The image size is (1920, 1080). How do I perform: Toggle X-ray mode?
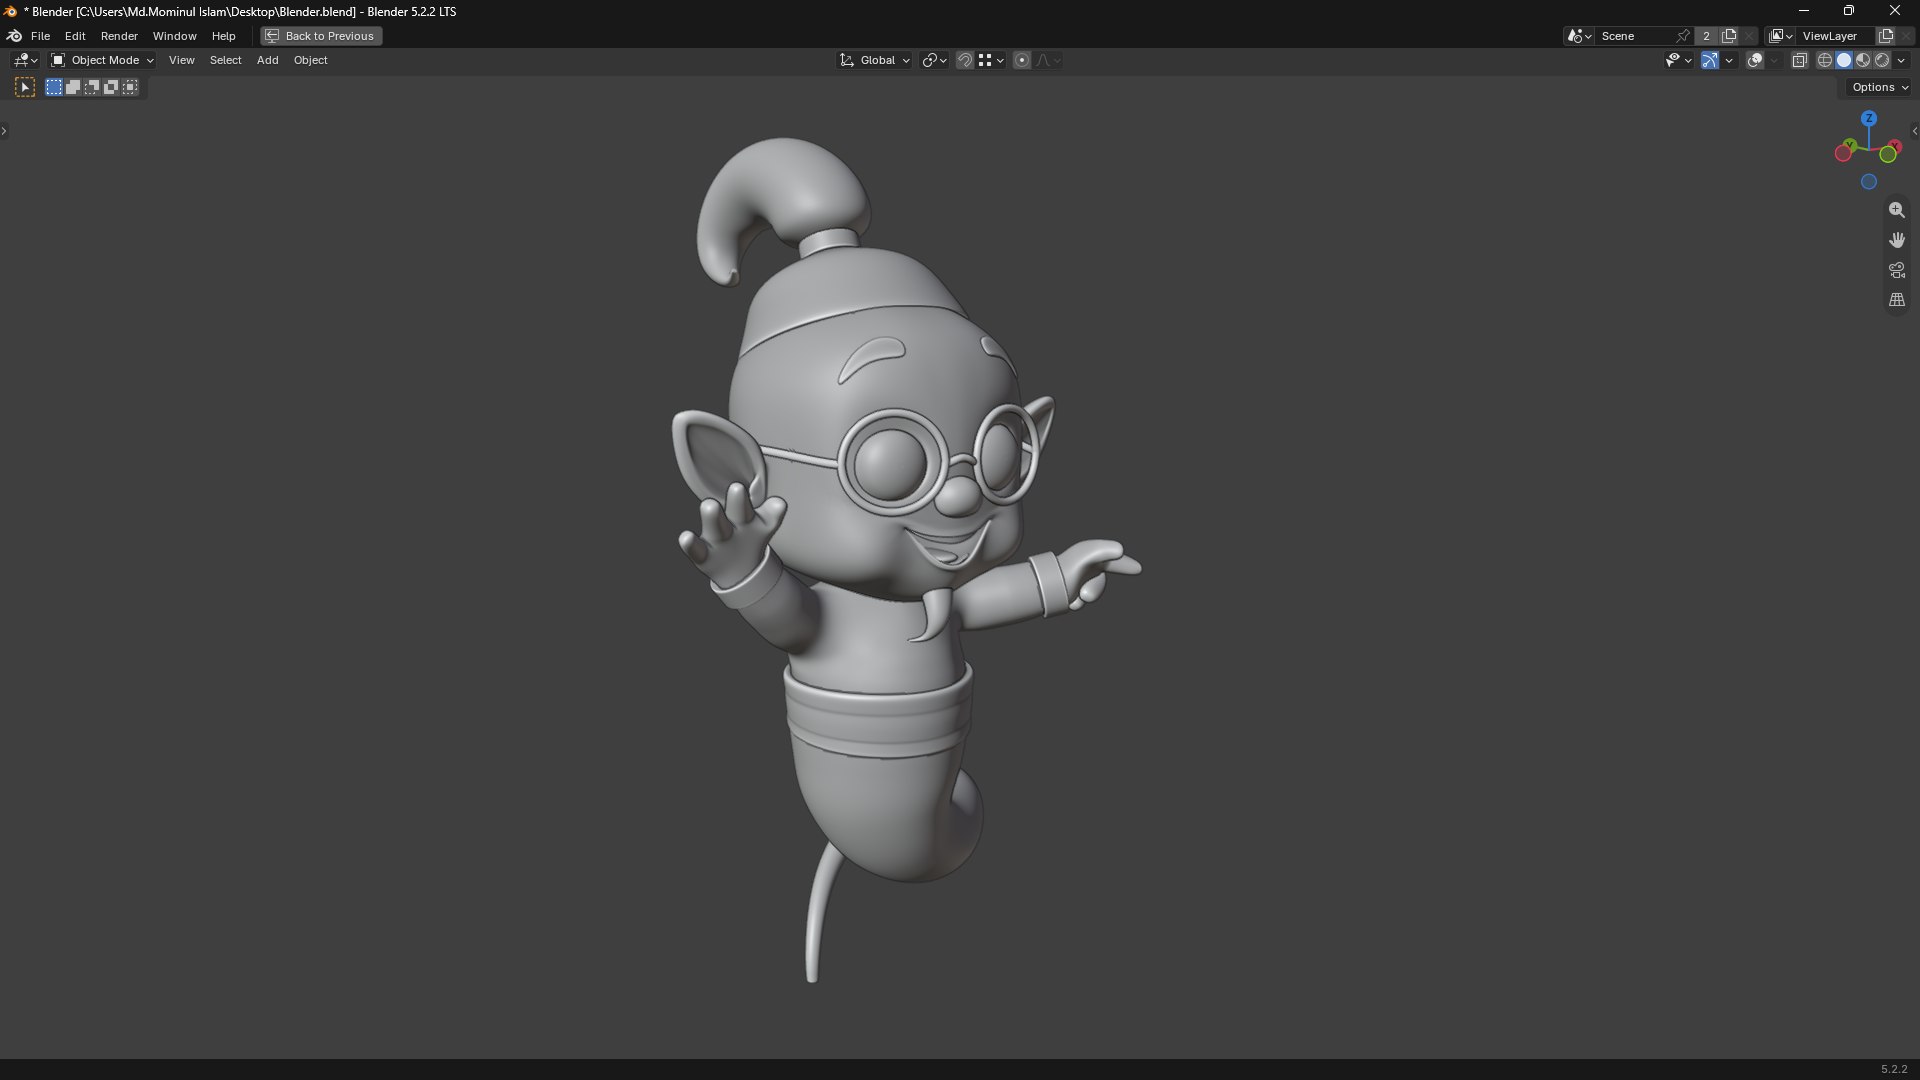(x=1799, y=60)
